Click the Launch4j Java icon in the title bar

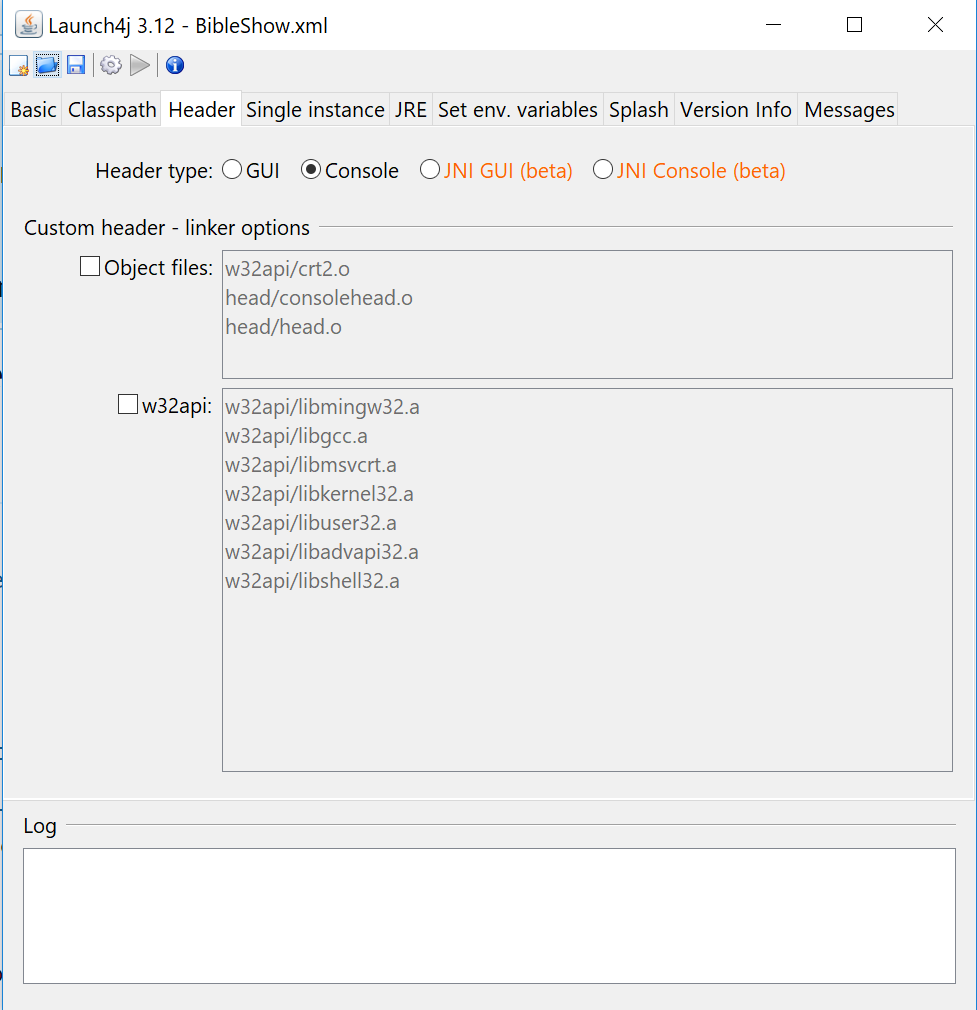28,25
